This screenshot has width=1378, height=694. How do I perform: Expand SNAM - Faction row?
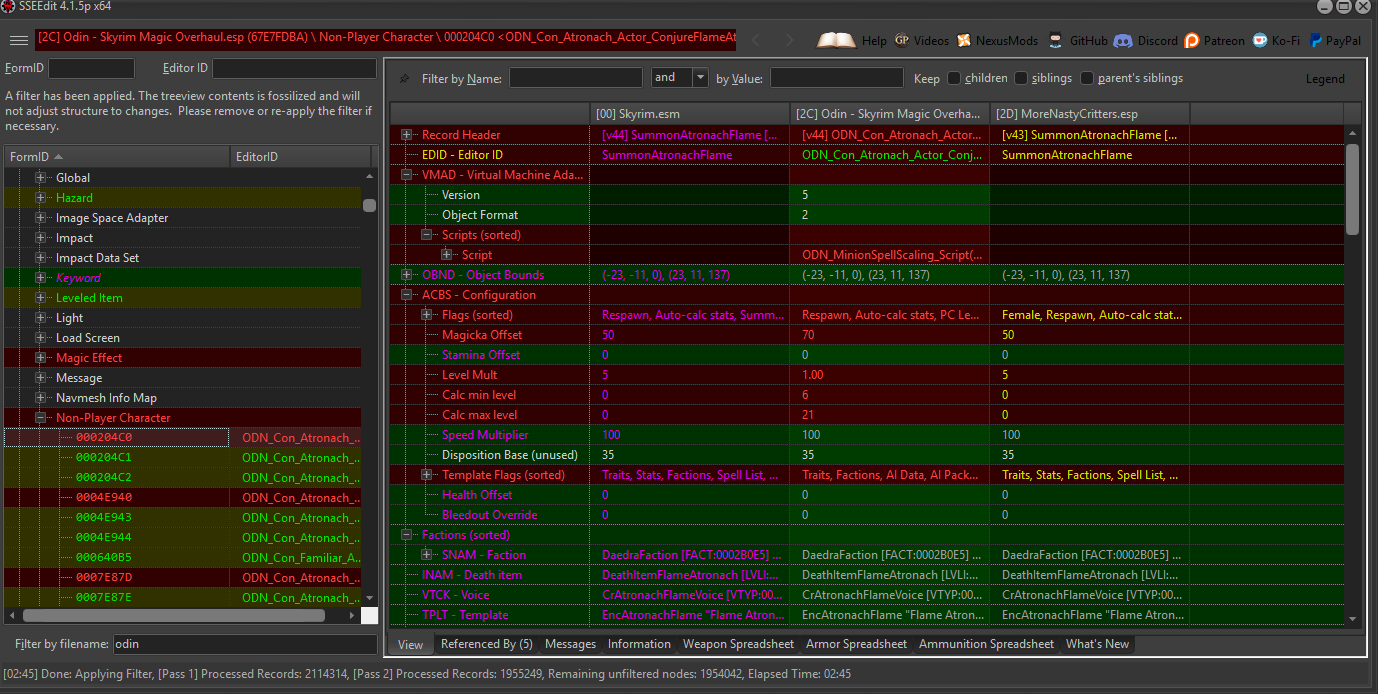click(x=427, y=555)
